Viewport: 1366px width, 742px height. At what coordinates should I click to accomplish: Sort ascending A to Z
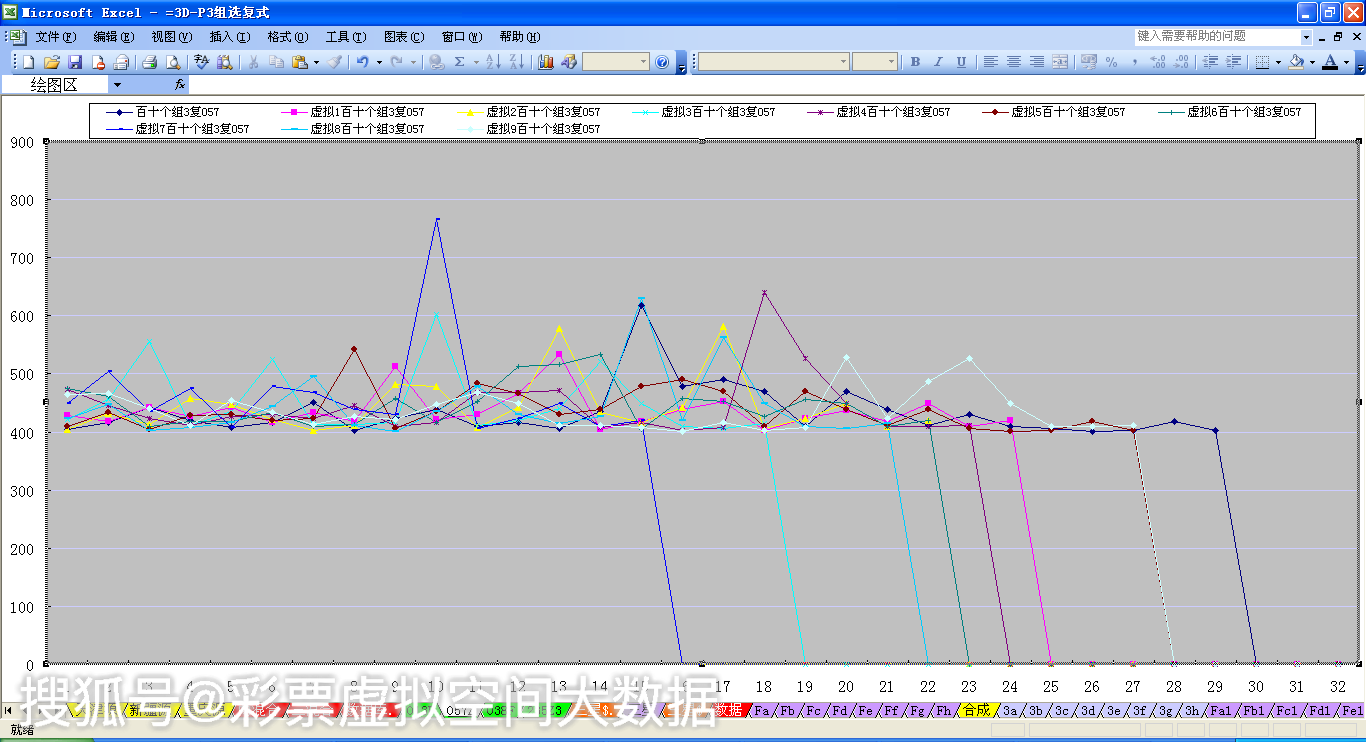point(493,62)
